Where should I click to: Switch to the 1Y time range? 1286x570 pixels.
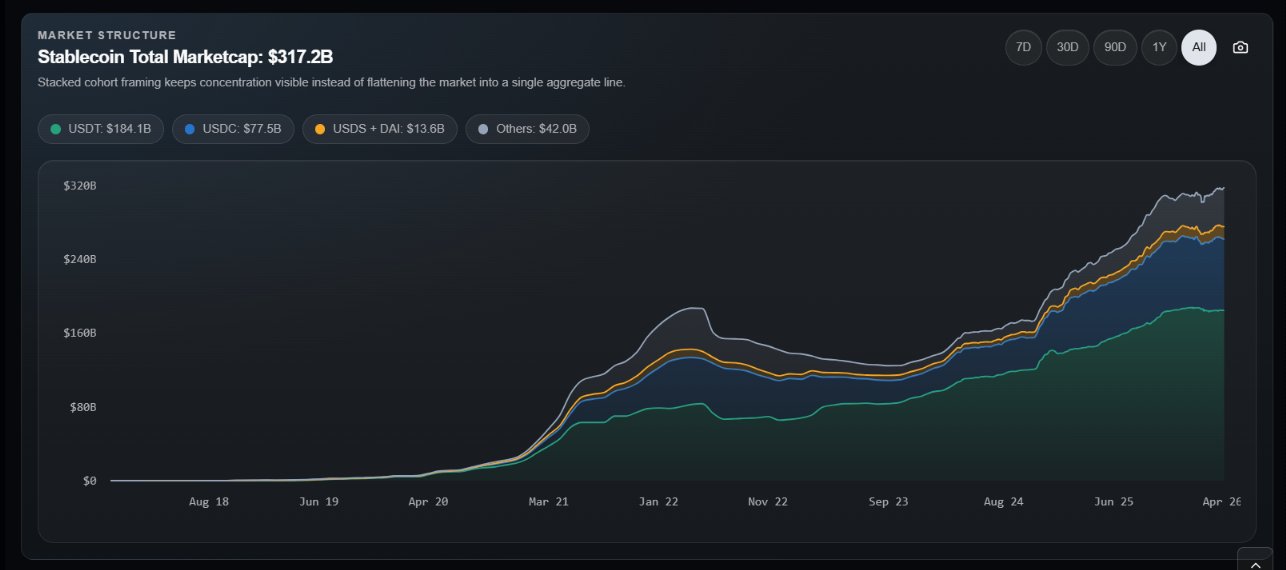(1159, 47)
